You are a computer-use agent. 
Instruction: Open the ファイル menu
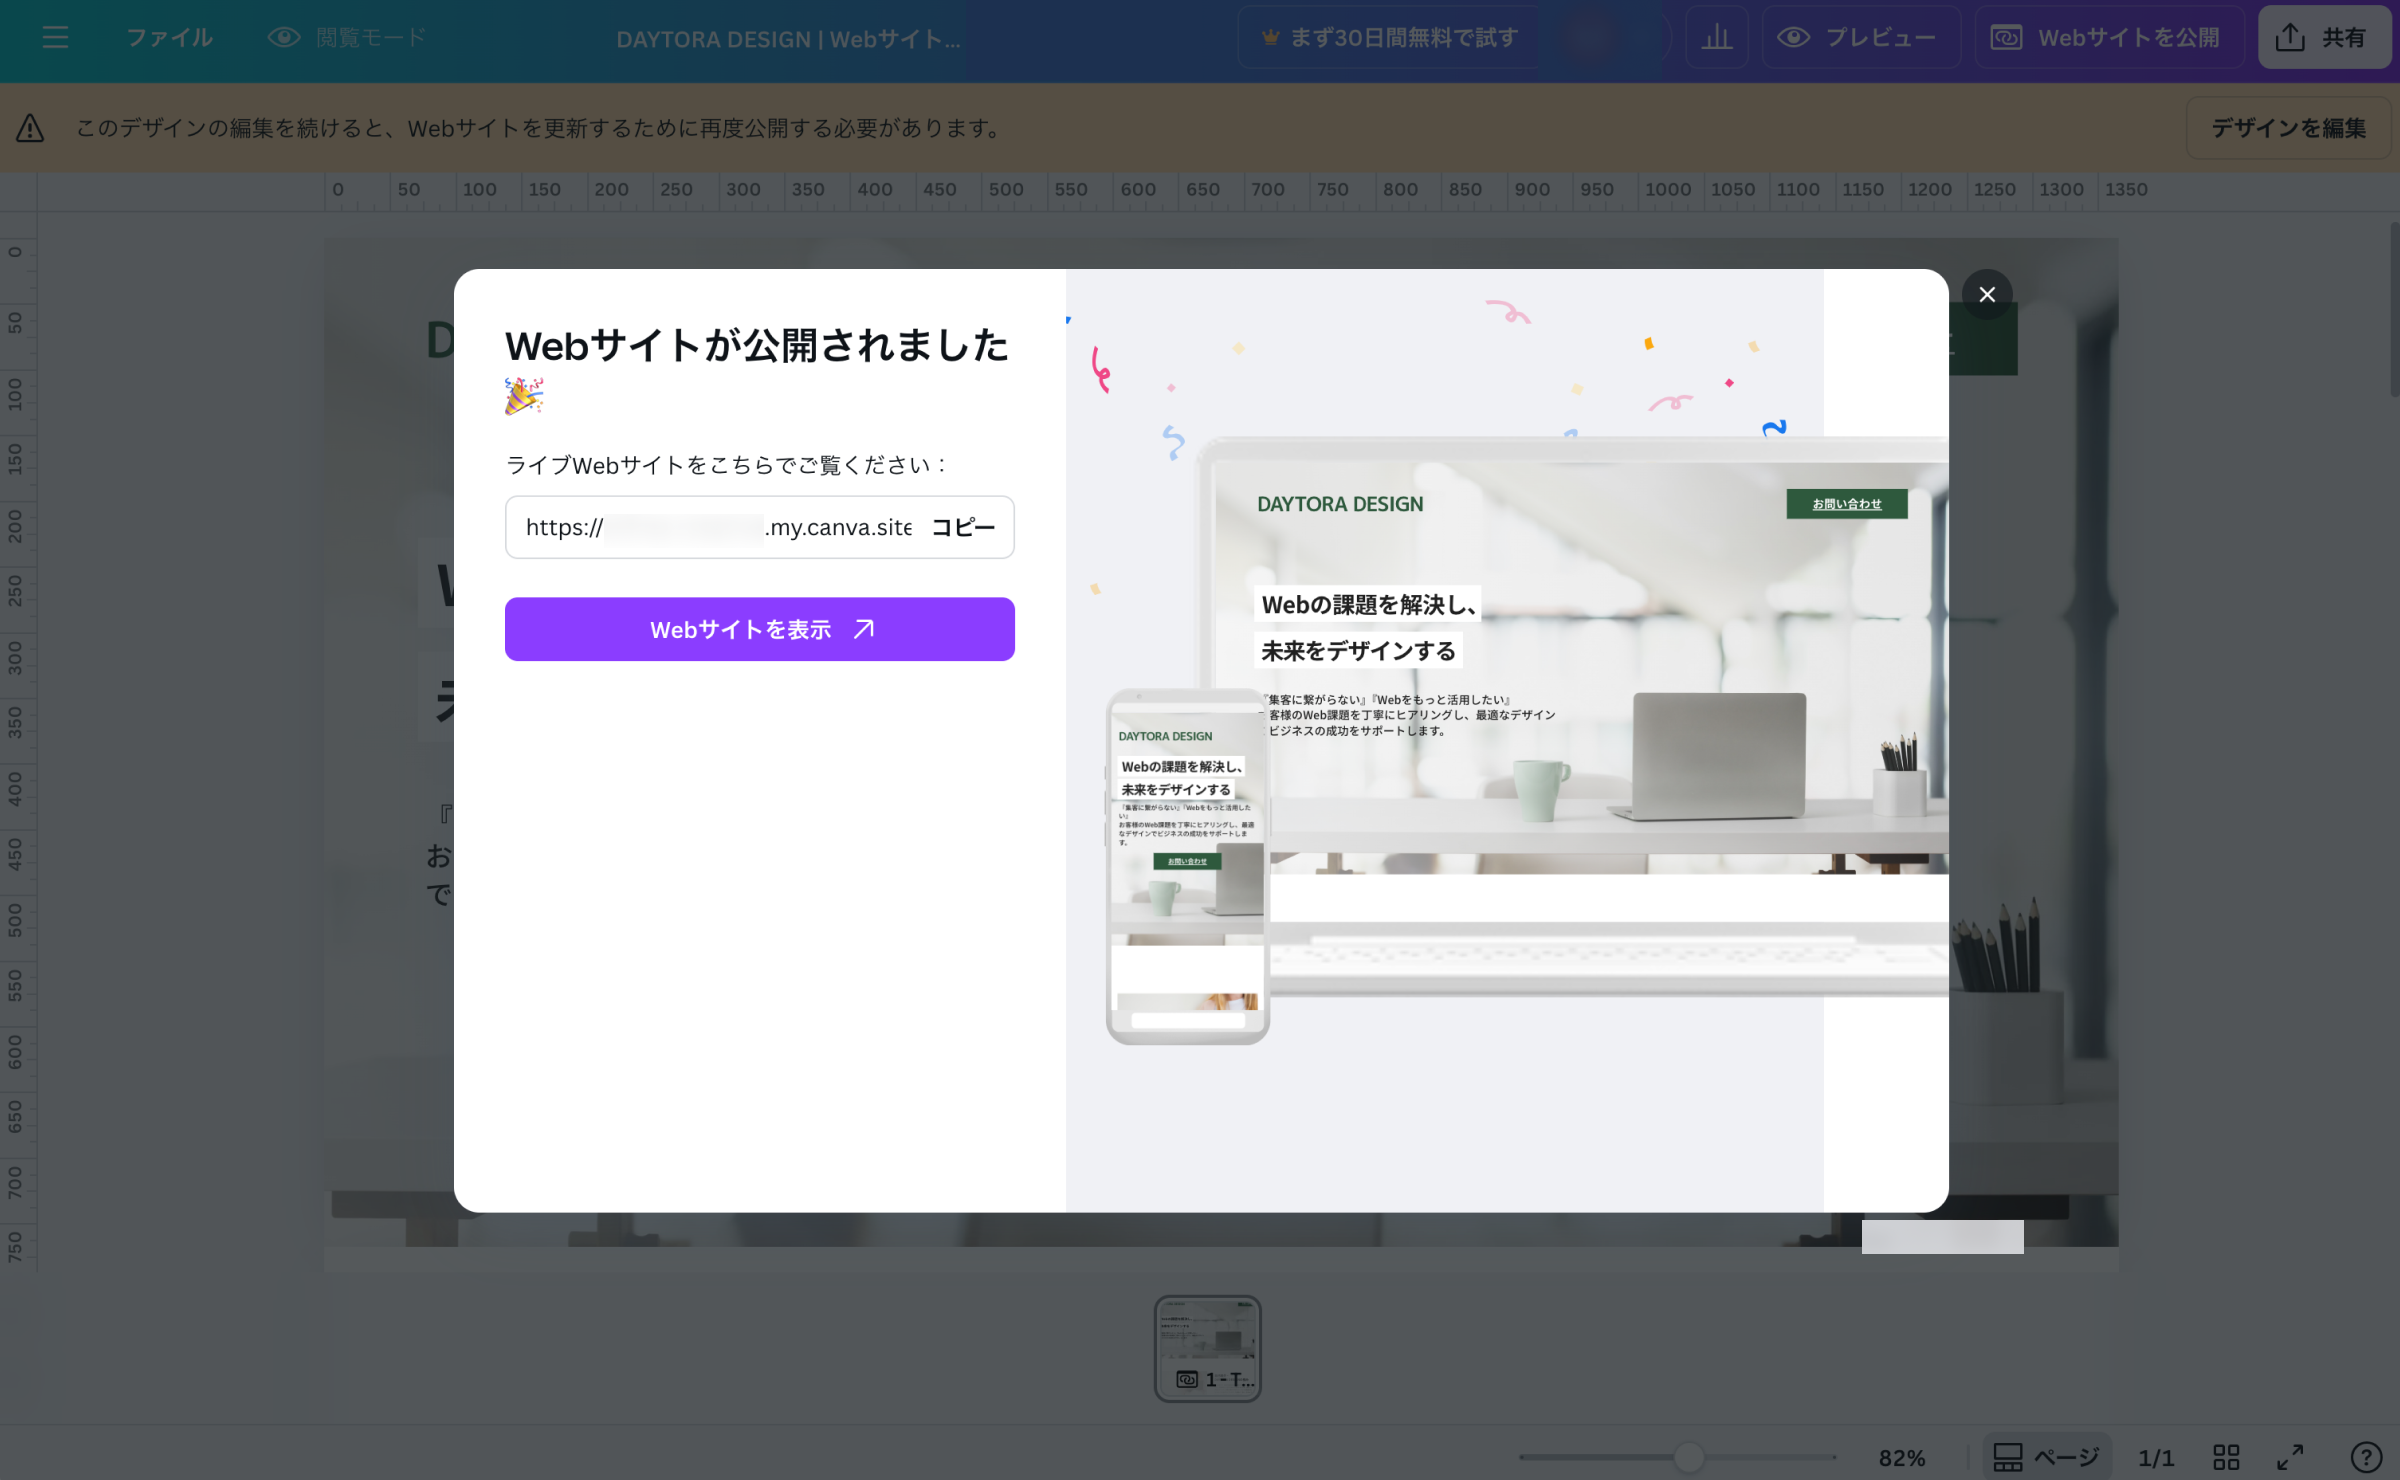tap(170, 38)
